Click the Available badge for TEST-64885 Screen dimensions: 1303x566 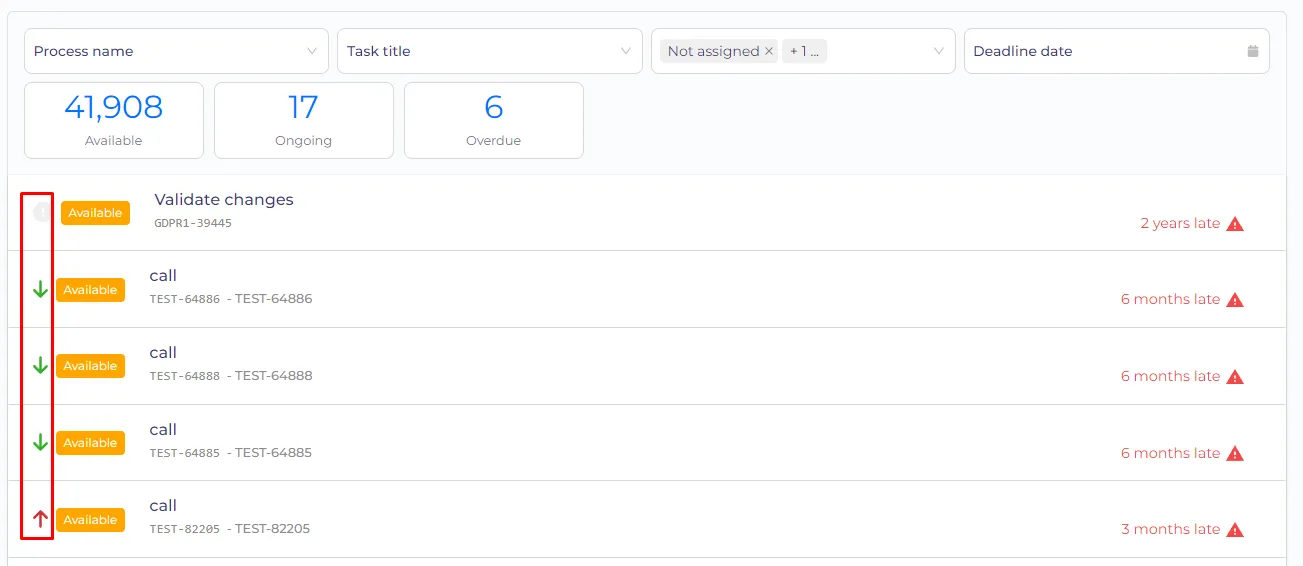tap(90, 443)
